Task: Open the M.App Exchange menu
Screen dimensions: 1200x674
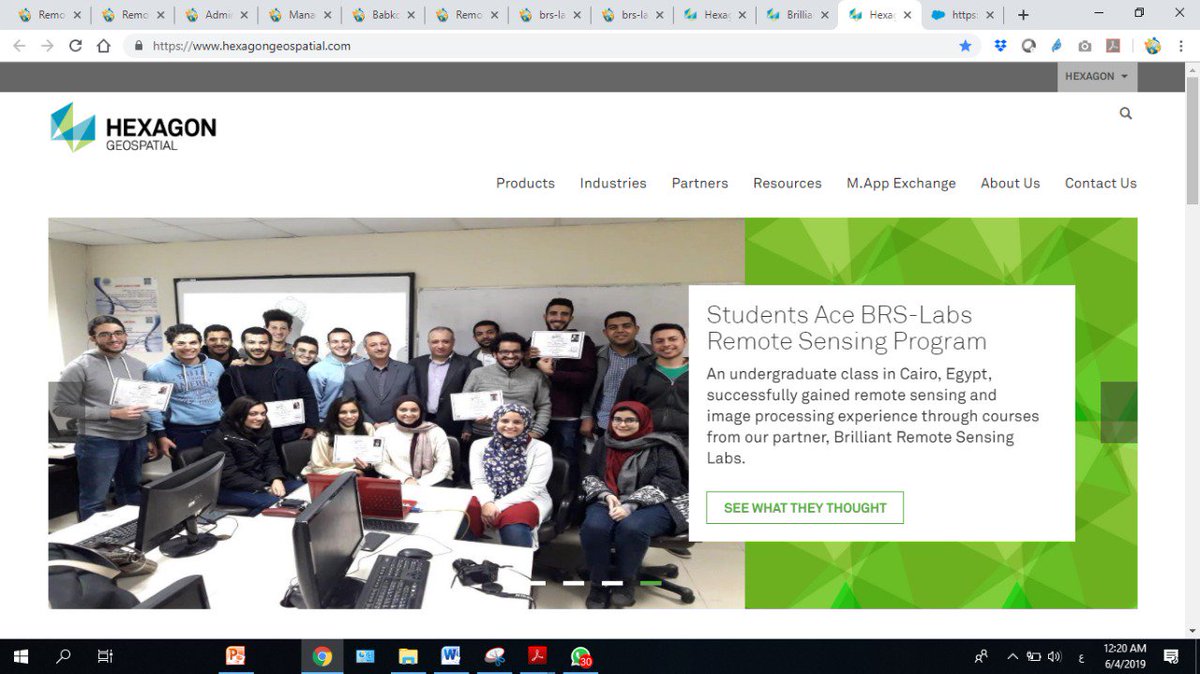Action: 901,183
